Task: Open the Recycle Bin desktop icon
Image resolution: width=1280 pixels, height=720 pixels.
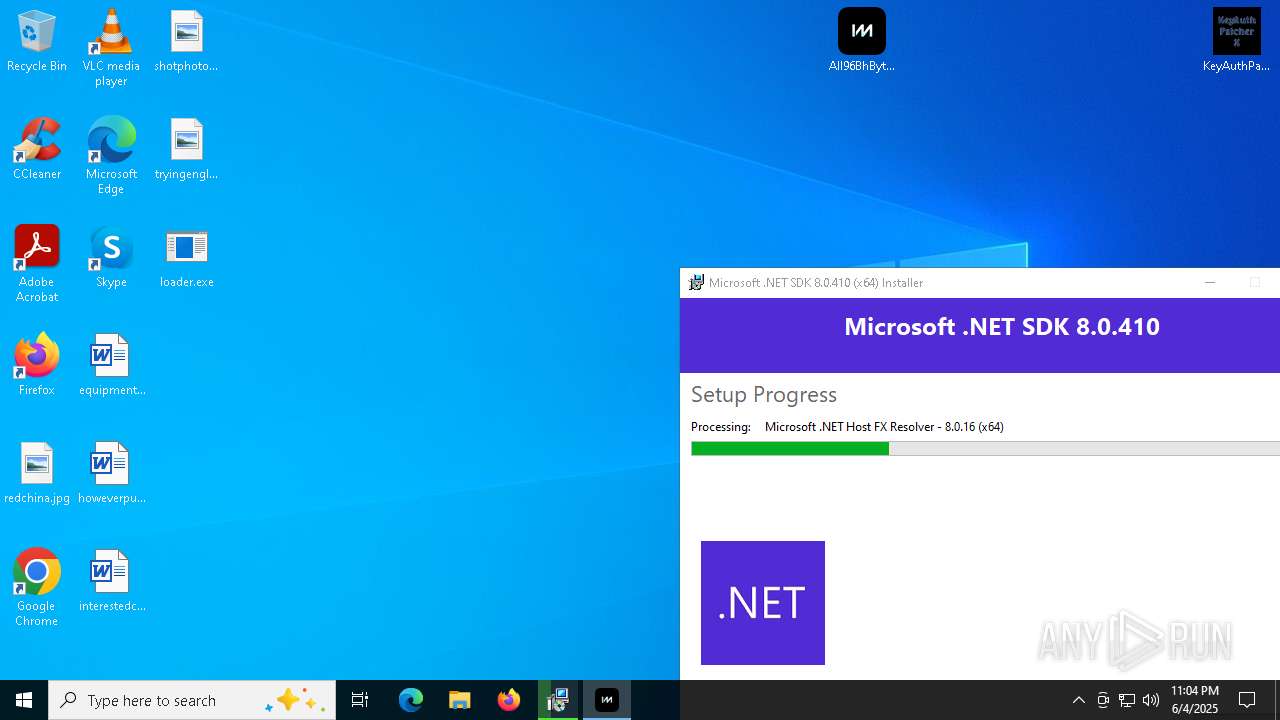Action: pyautogui.click(x=37, y=41)
